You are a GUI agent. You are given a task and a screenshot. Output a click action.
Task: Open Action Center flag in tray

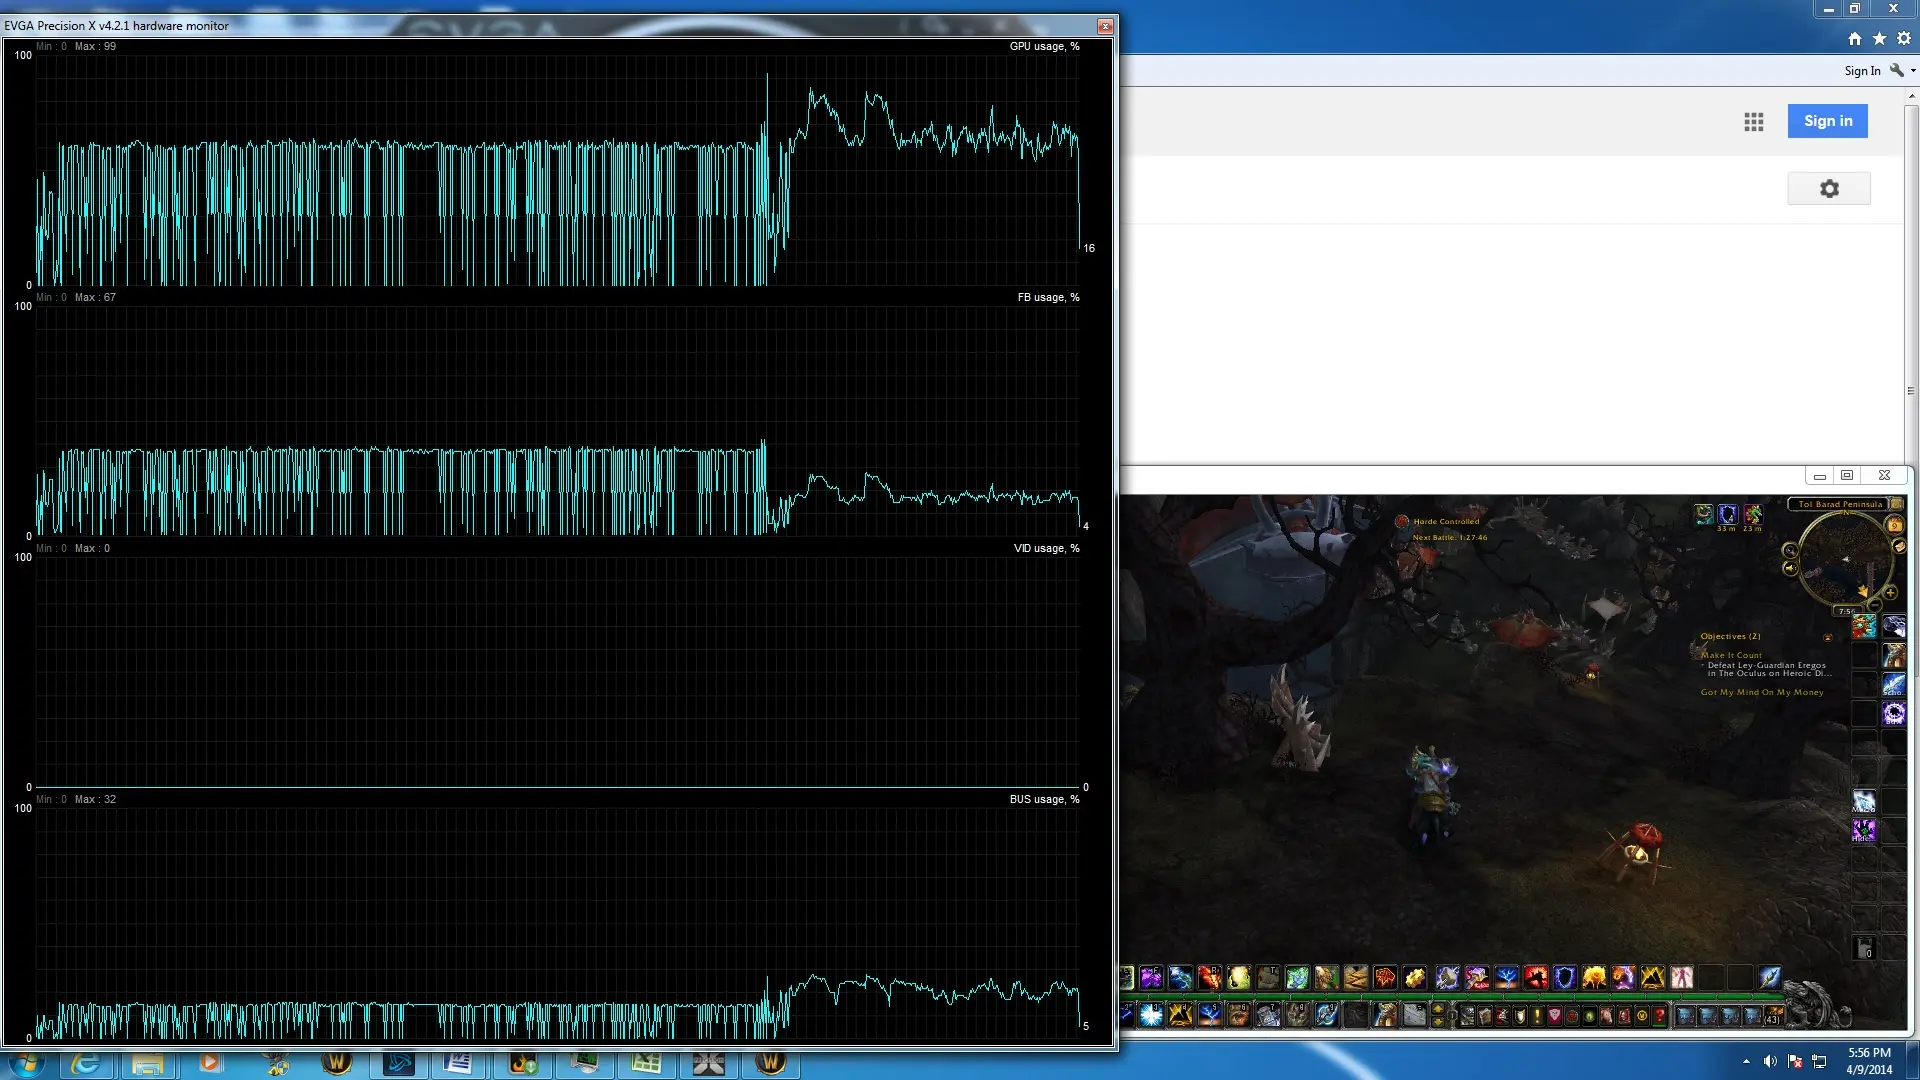tap(1795, 1062)
